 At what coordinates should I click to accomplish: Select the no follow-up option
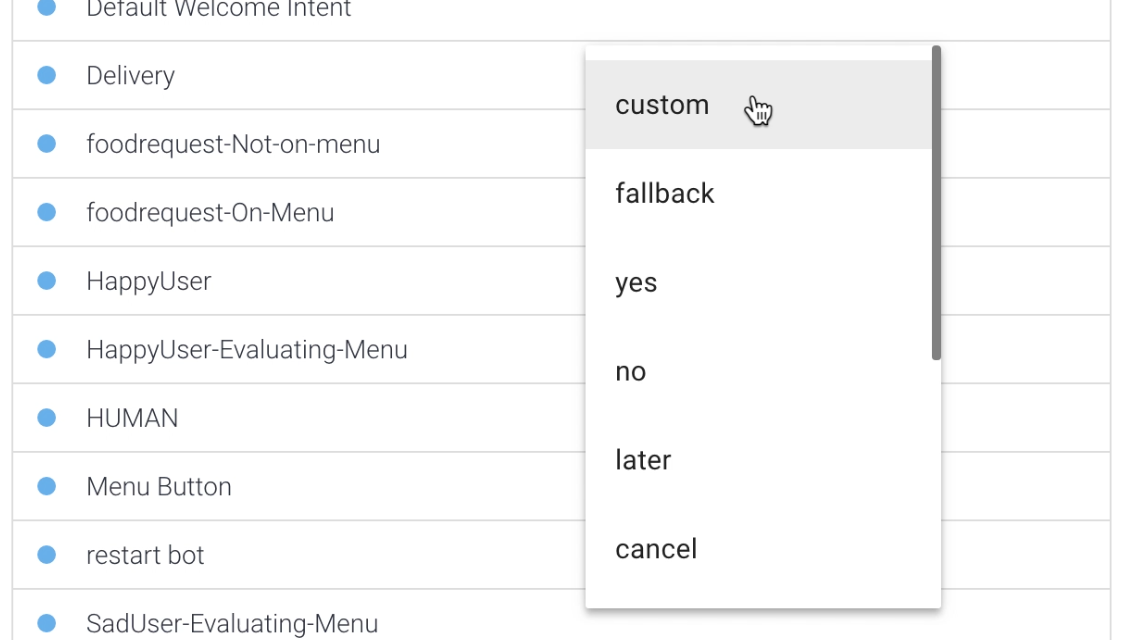(631, 372)
